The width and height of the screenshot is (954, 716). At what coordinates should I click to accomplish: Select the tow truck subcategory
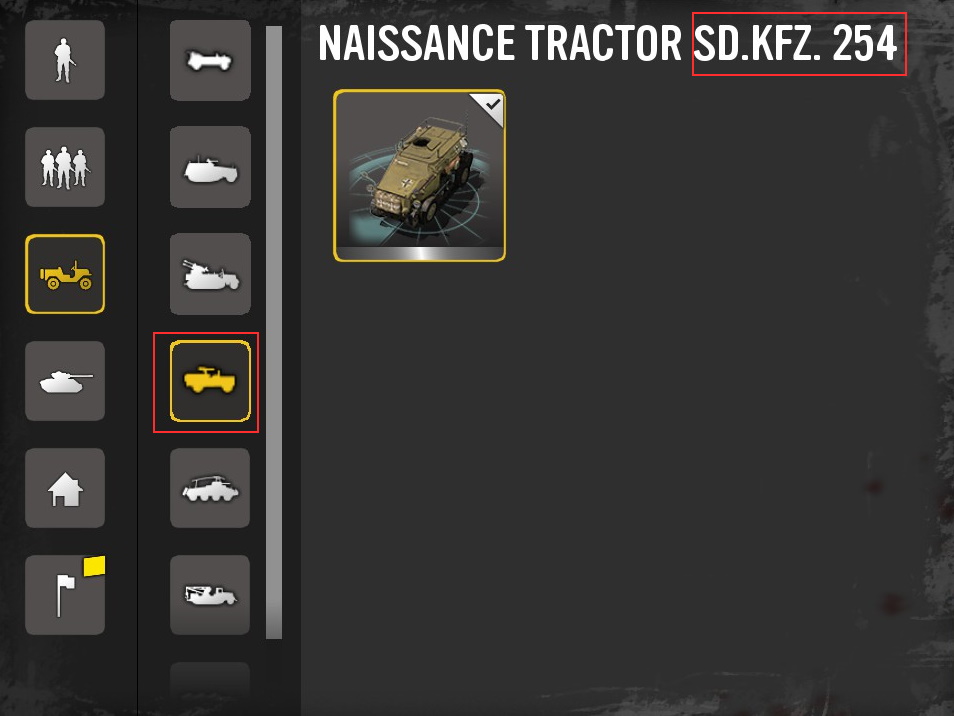[x=210, y=595]
